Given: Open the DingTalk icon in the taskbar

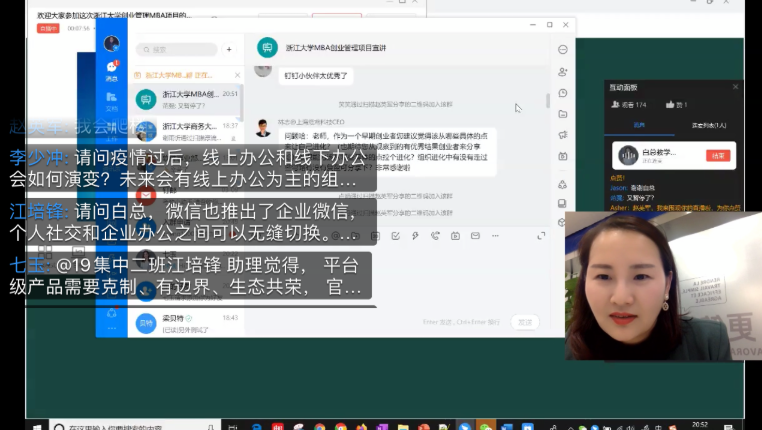Looking at the screenshot, I should (x=465, y=426).
